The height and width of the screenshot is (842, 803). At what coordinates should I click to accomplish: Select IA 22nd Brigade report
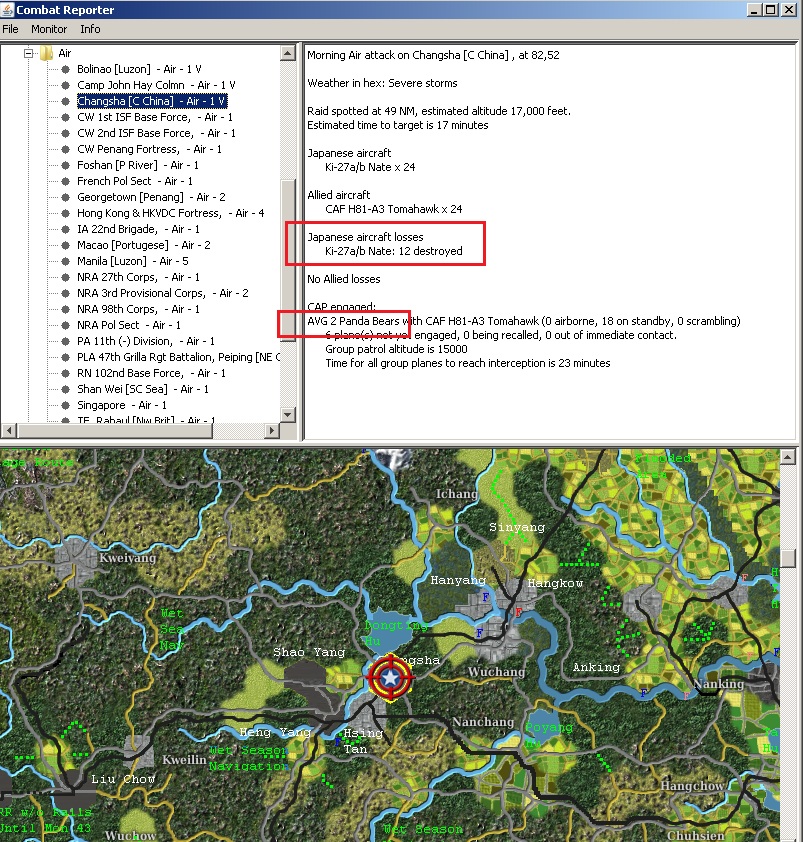139,229
